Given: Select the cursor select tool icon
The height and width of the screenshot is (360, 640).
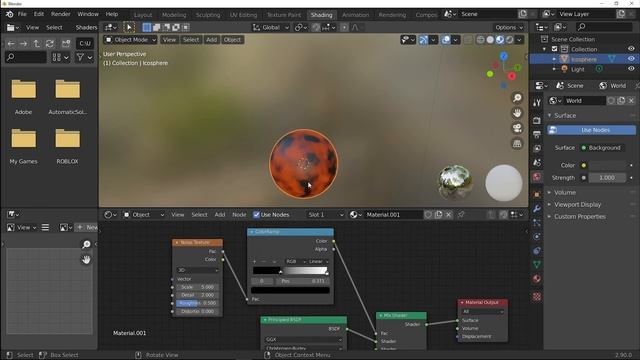Looking at the screenshot, I should (x=129, y=27).
